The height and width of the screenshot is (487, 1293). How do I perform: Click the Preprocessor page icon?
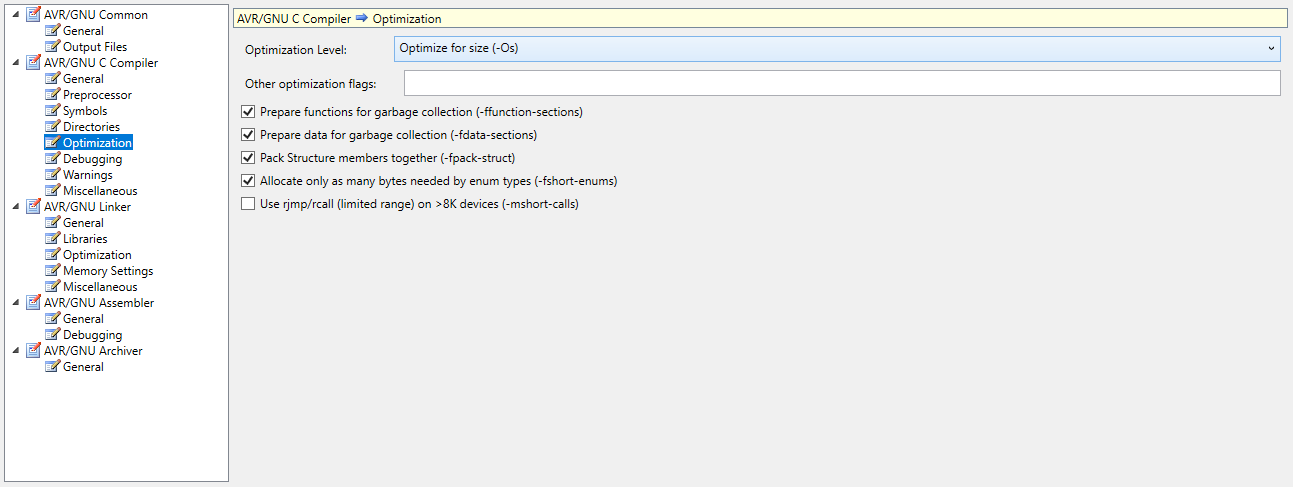pyautogui.click(x=52, y=94)
